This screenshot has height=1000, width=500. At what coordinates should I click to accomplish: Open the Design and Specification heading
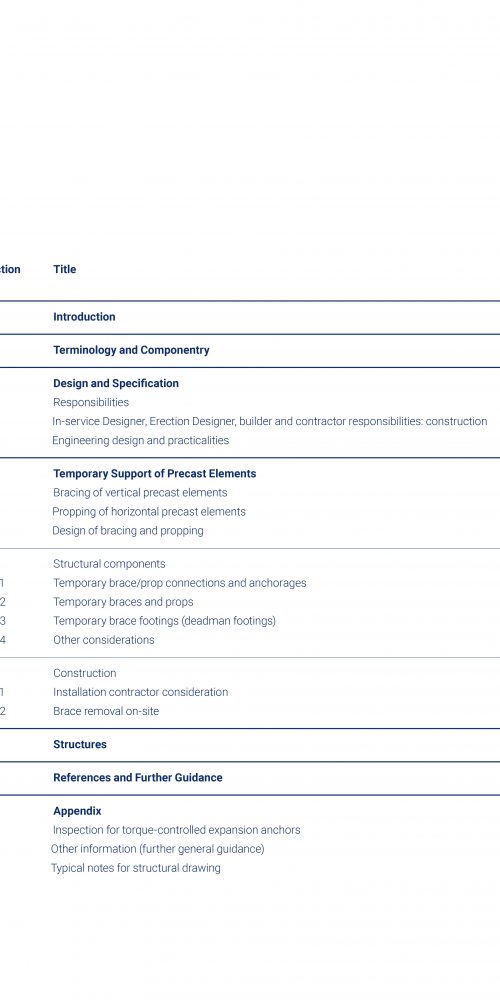115,383
